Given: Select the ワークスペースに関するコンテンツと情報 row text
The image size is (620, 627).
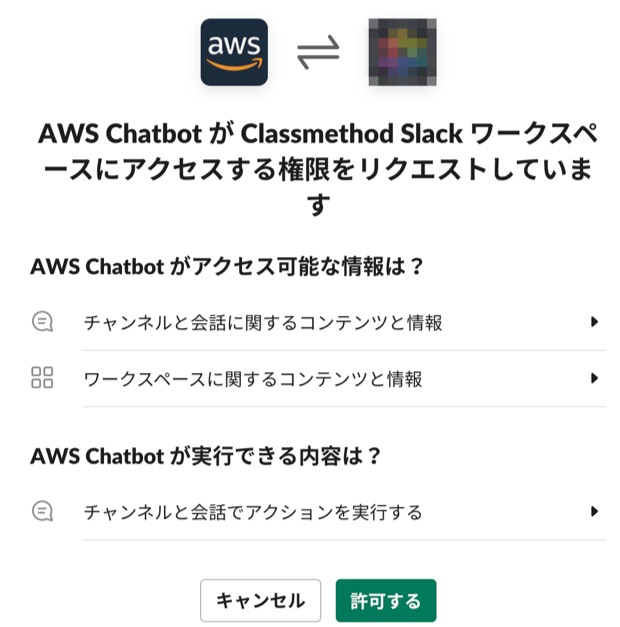Looking at the screenshot, I should [253, 379].
